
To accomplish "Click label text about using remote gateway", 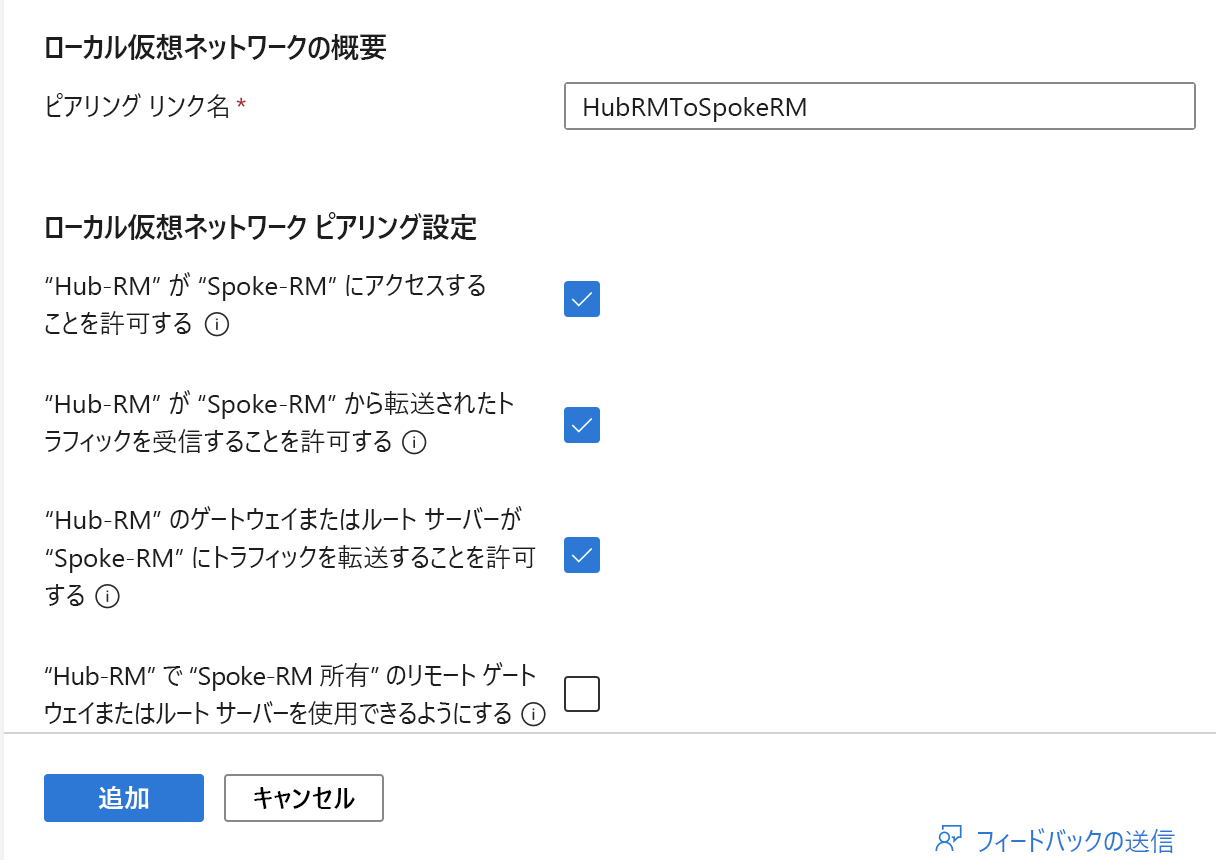I will coord(290,675).
